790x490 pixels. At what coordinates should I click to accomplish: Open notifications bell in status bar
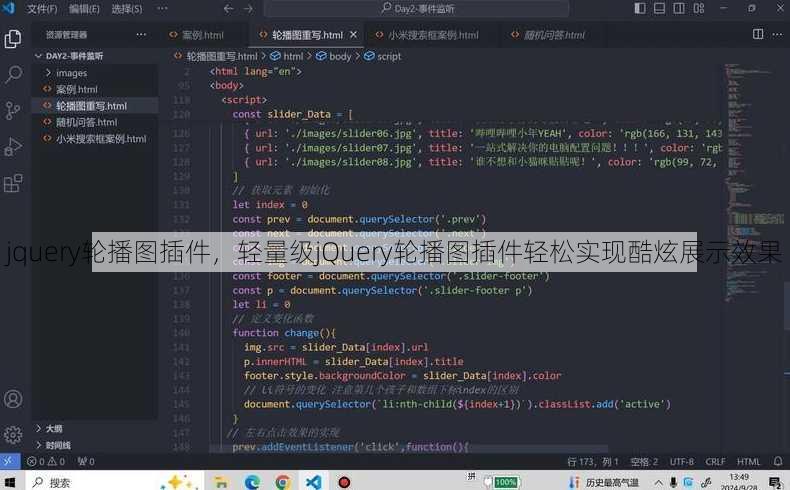778,461
